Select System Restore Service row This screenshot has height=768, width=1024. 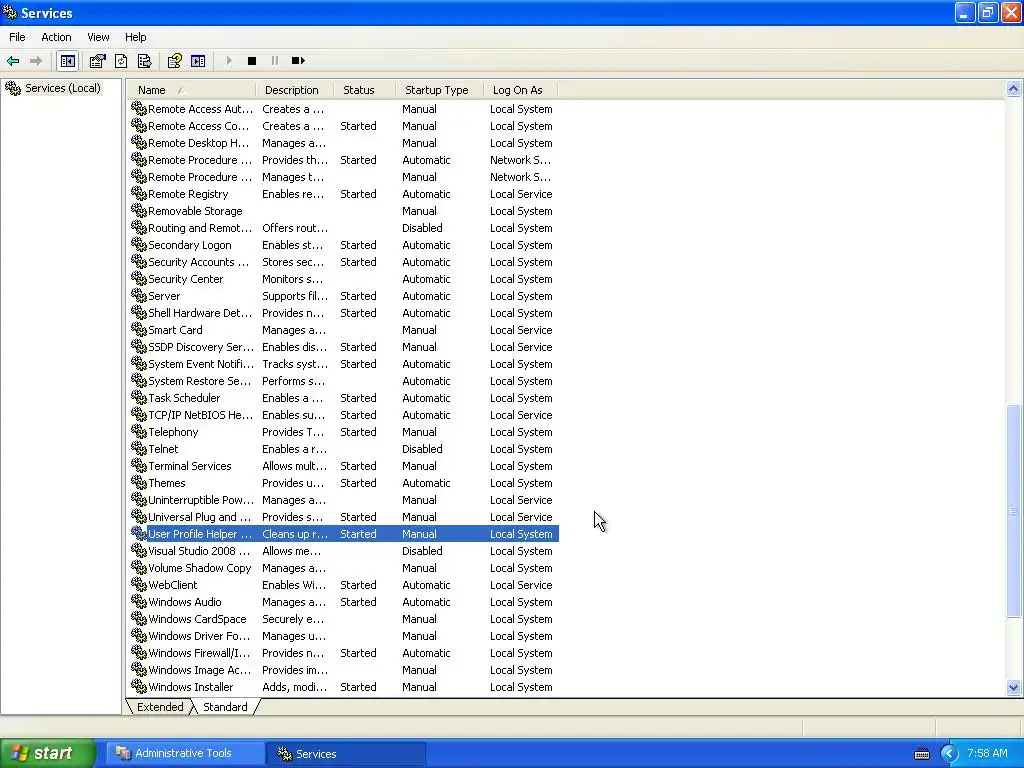click(344, 381)
